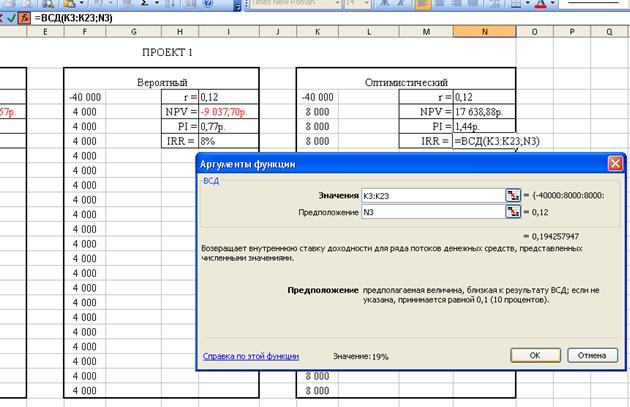Click the Insert Function fx icon

pyautogui.click(x=23, y=19)
